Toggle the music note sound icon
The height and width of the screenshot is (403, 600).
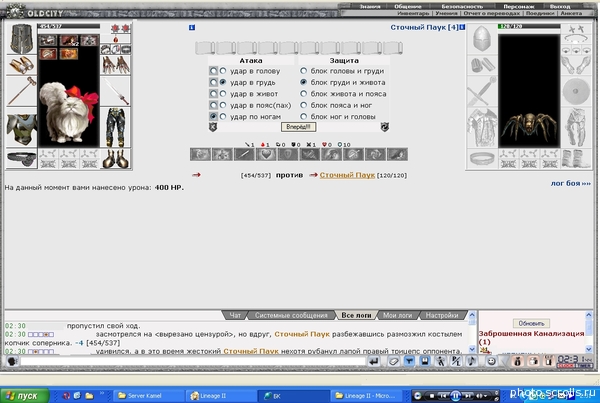[471, 361]
